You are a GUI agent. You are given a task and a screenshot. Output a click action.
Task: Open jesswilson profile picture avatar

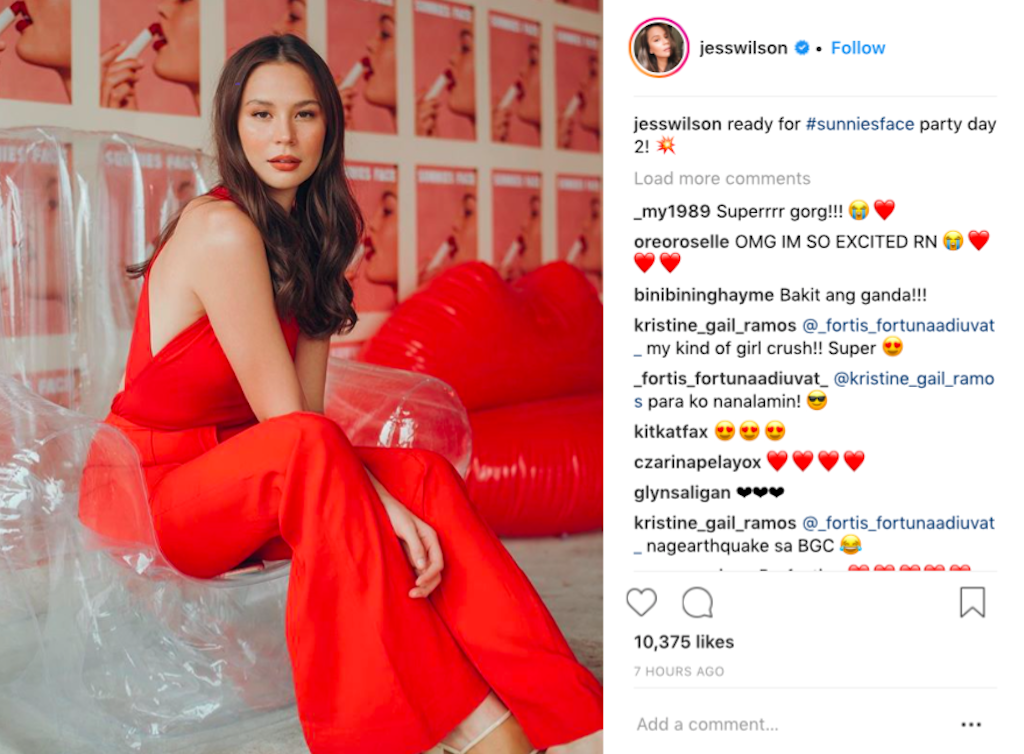tap(659, 48)
